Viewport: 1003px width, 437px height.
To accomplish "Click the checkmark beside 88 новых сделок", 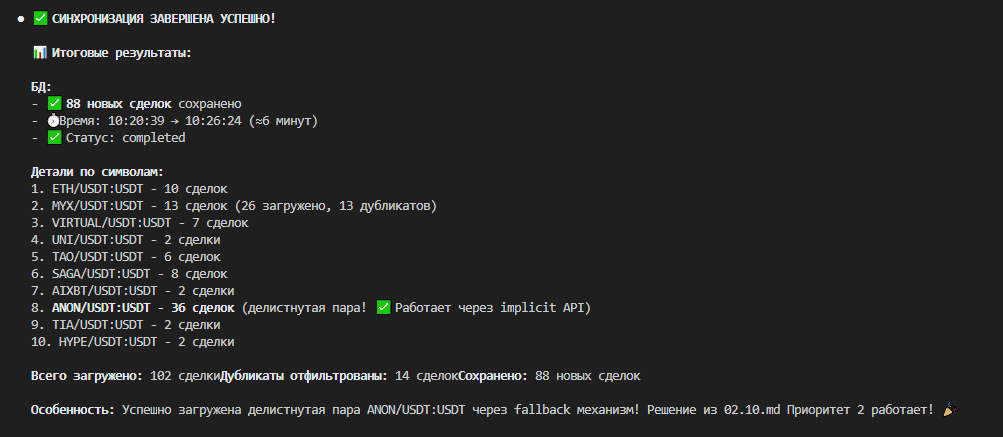I will (55, 104).
